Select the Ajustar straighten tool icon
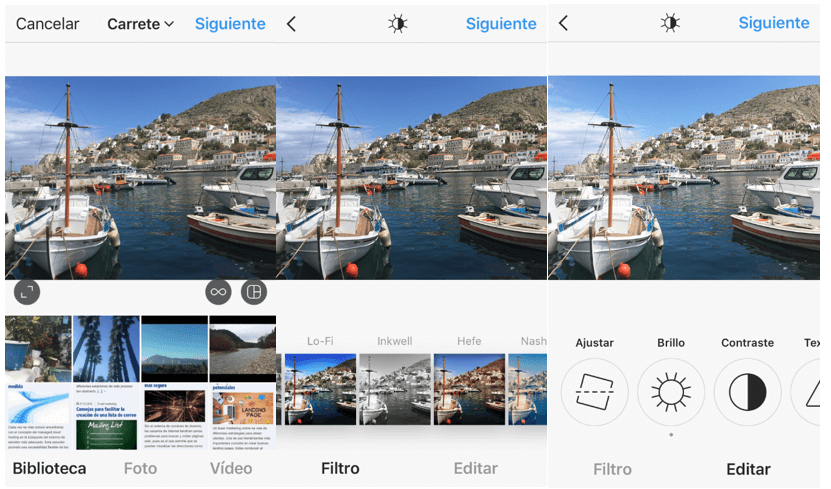Screen dimensions: 831x489 (594, 392)
